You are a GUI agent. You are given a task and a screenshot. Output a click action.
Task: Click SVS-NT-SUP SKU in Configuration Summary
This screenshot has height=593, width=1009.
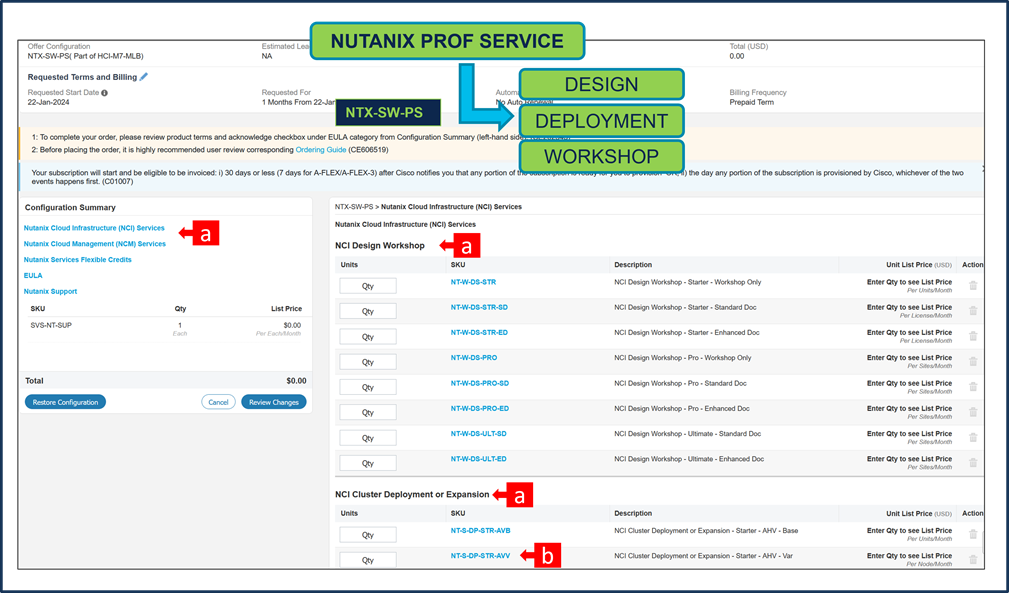[x=51, y=325]
